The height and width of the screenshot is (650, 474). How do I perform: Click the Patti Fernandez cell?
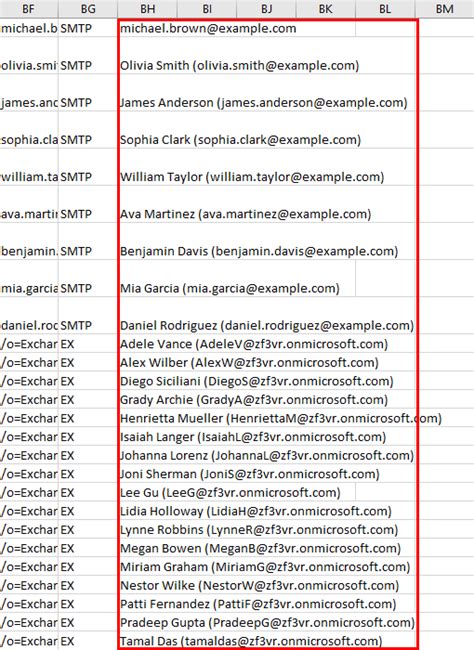point(258,604)
